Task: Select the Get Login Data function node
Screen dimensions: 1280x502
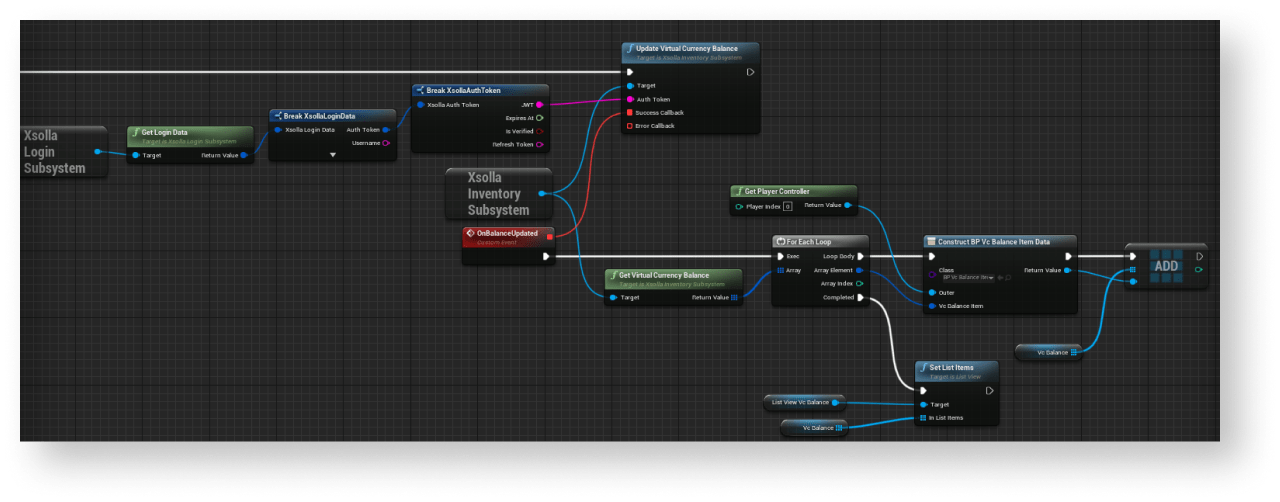Action: 190,133
